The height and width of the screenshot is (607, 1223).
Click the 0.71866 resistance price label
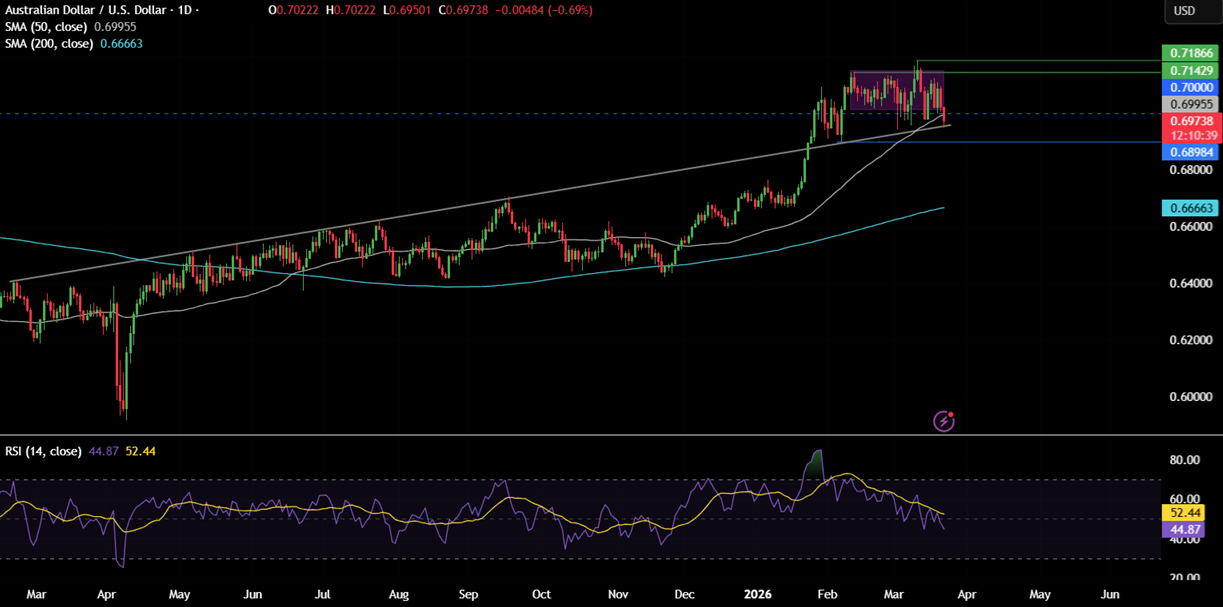click(x=1192, y=52)
